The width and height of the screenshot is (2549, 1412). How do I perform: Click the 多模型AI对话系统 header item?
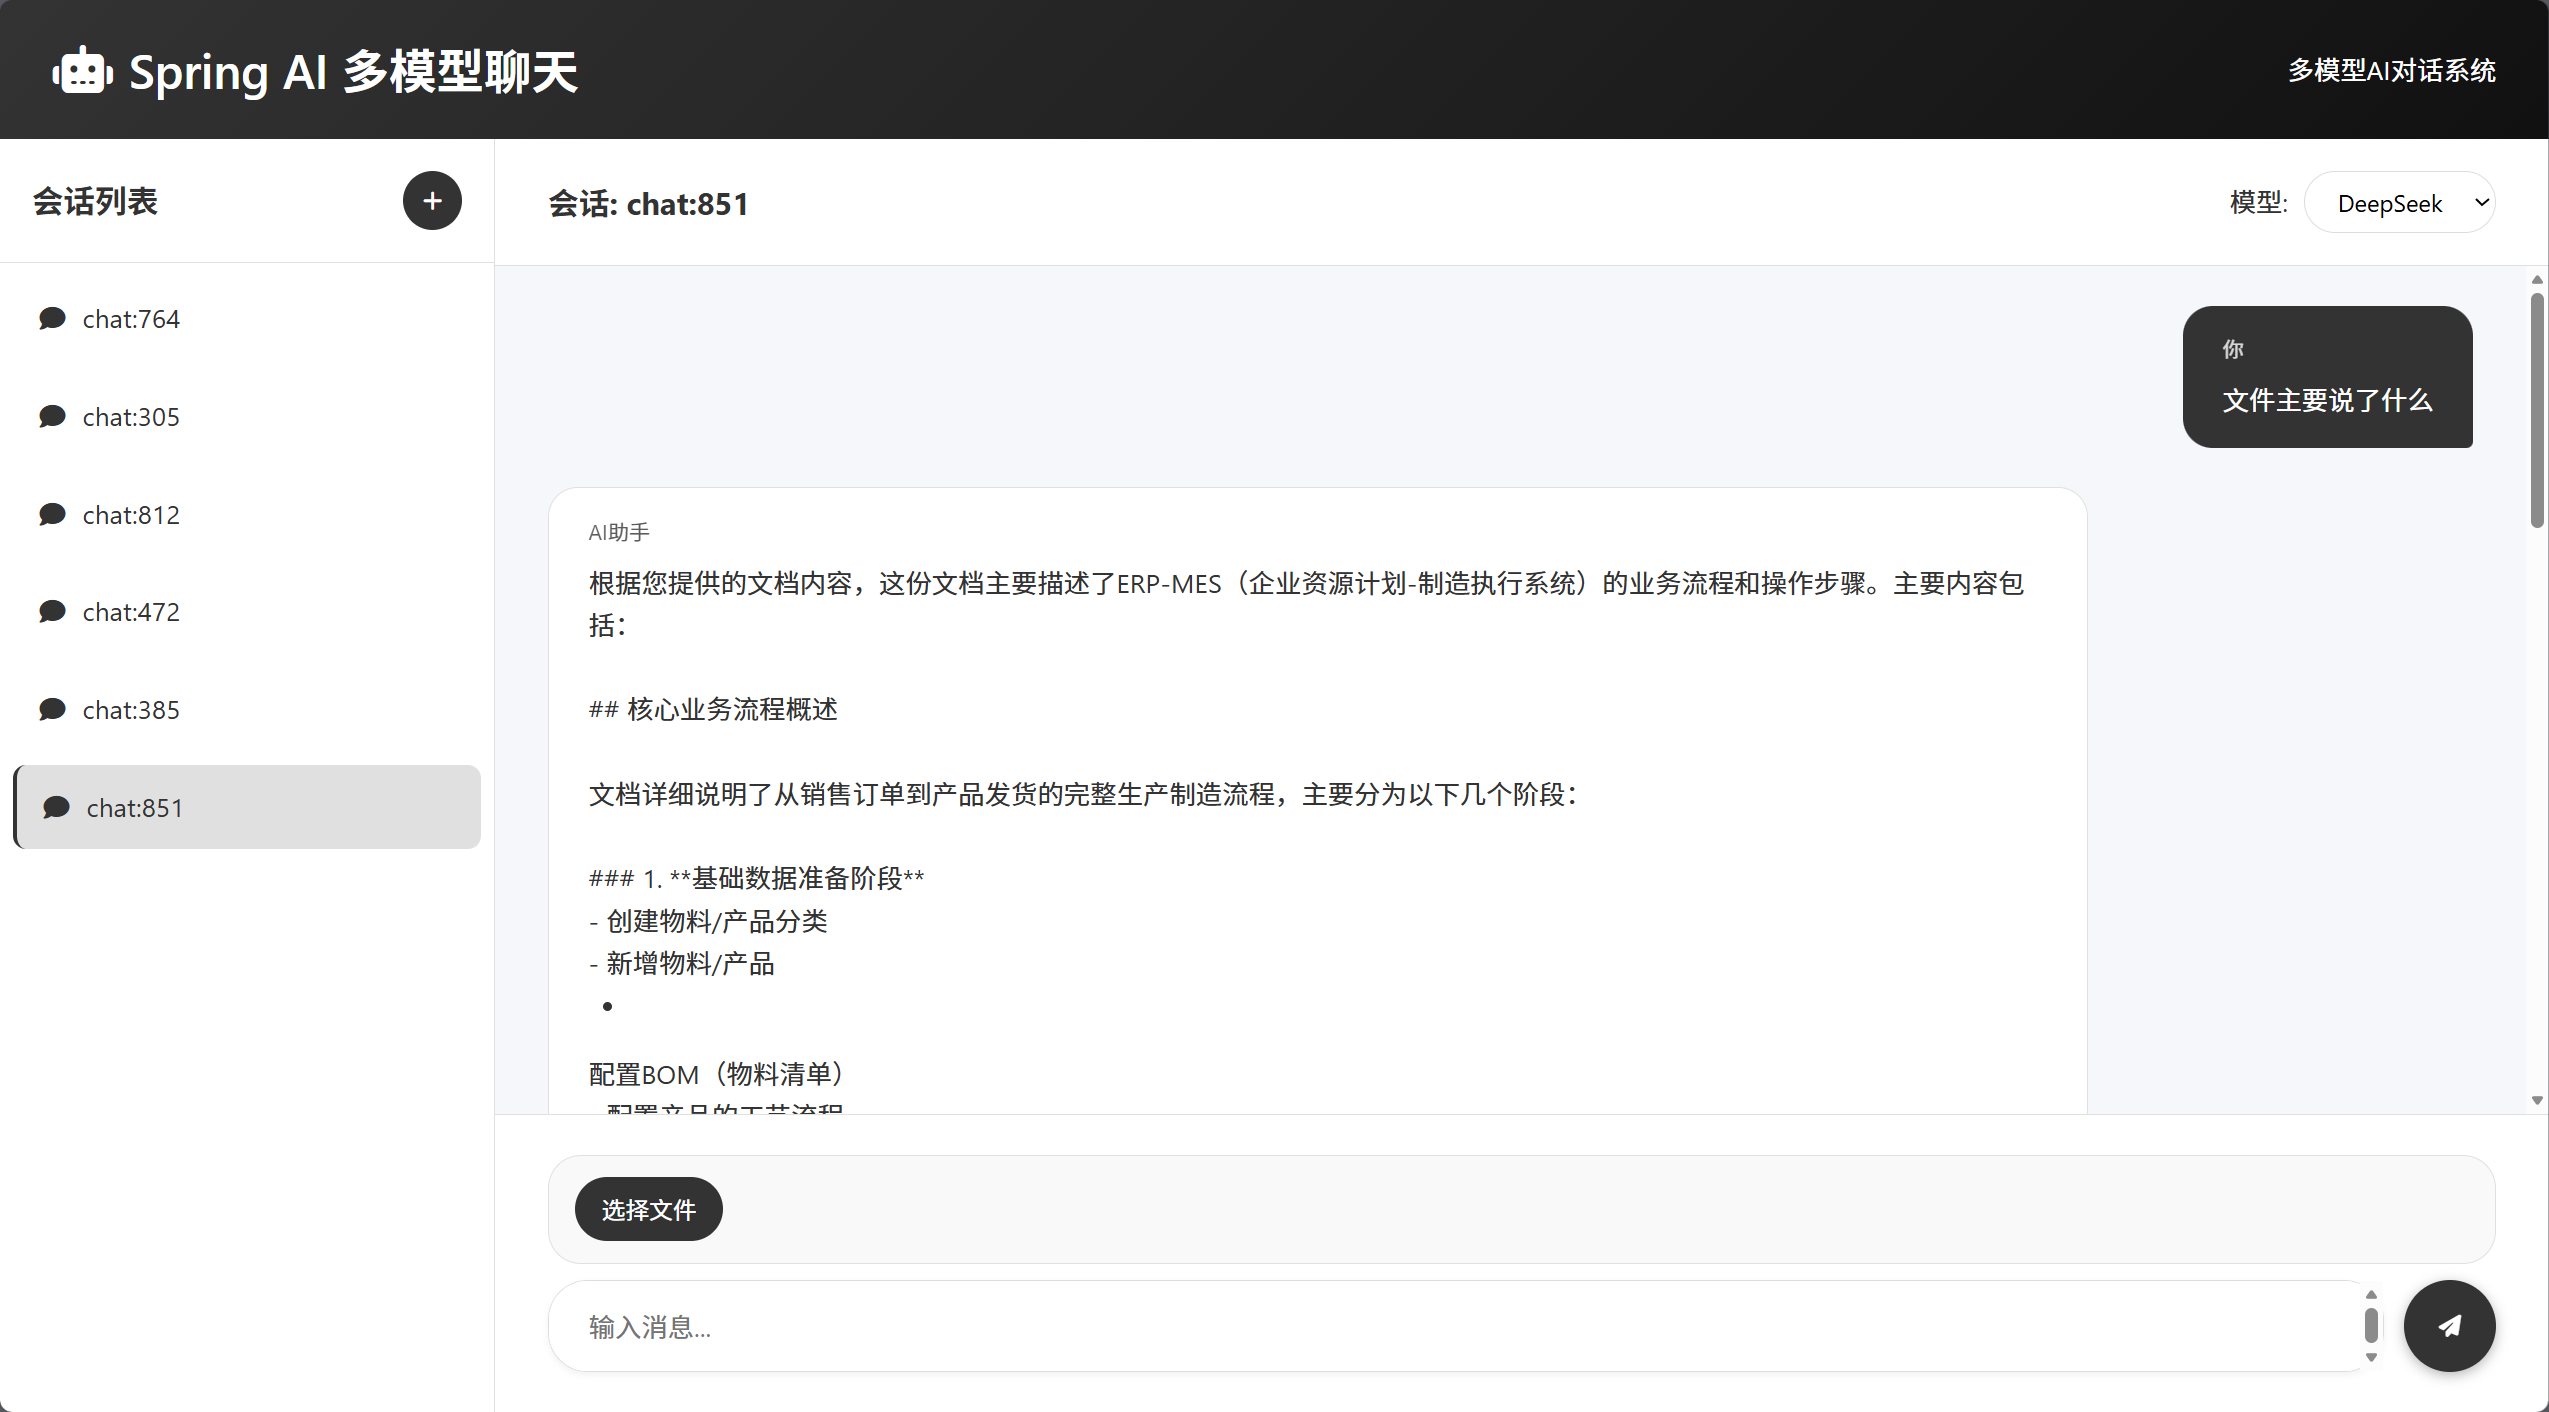(2391, 70)
